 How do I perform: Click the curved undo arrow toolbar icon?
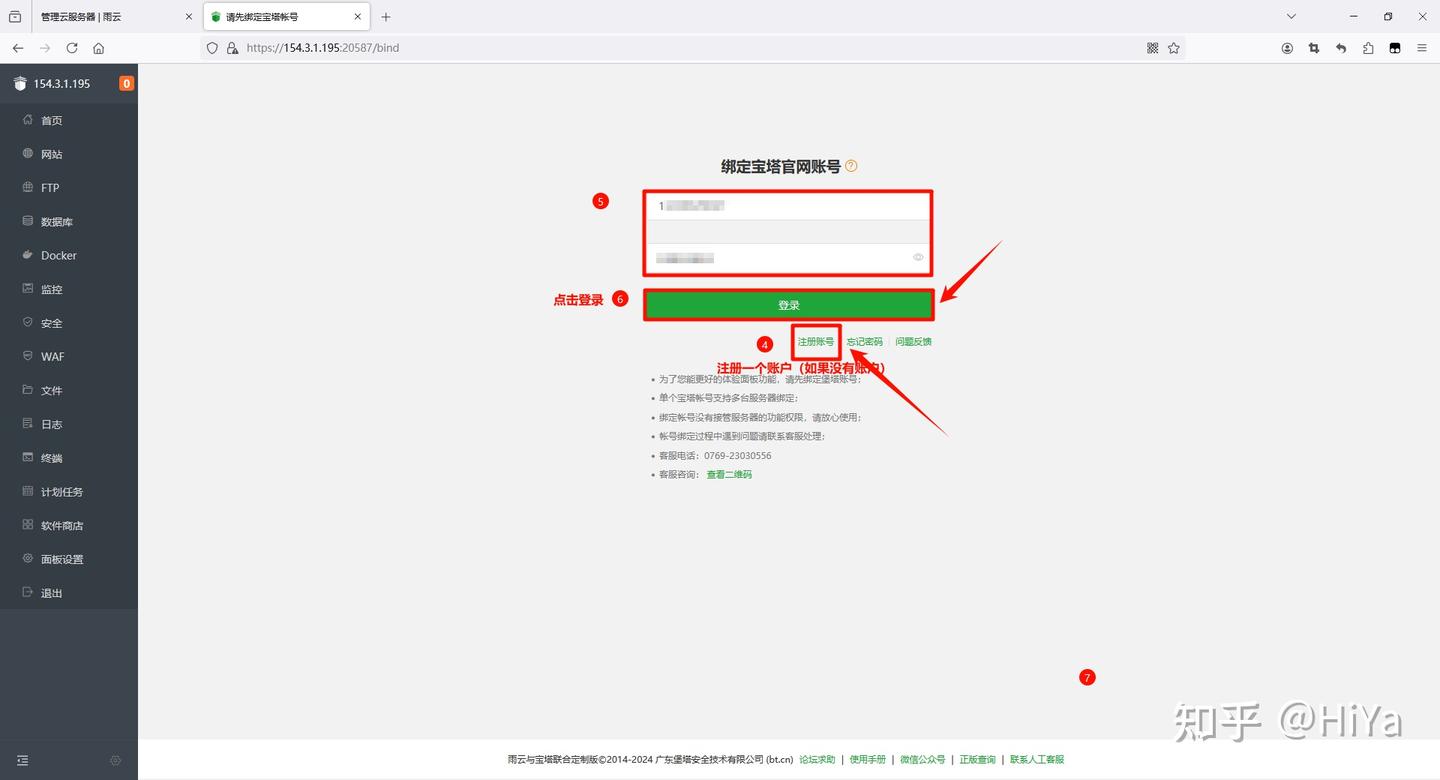(x=1341, y=48)
